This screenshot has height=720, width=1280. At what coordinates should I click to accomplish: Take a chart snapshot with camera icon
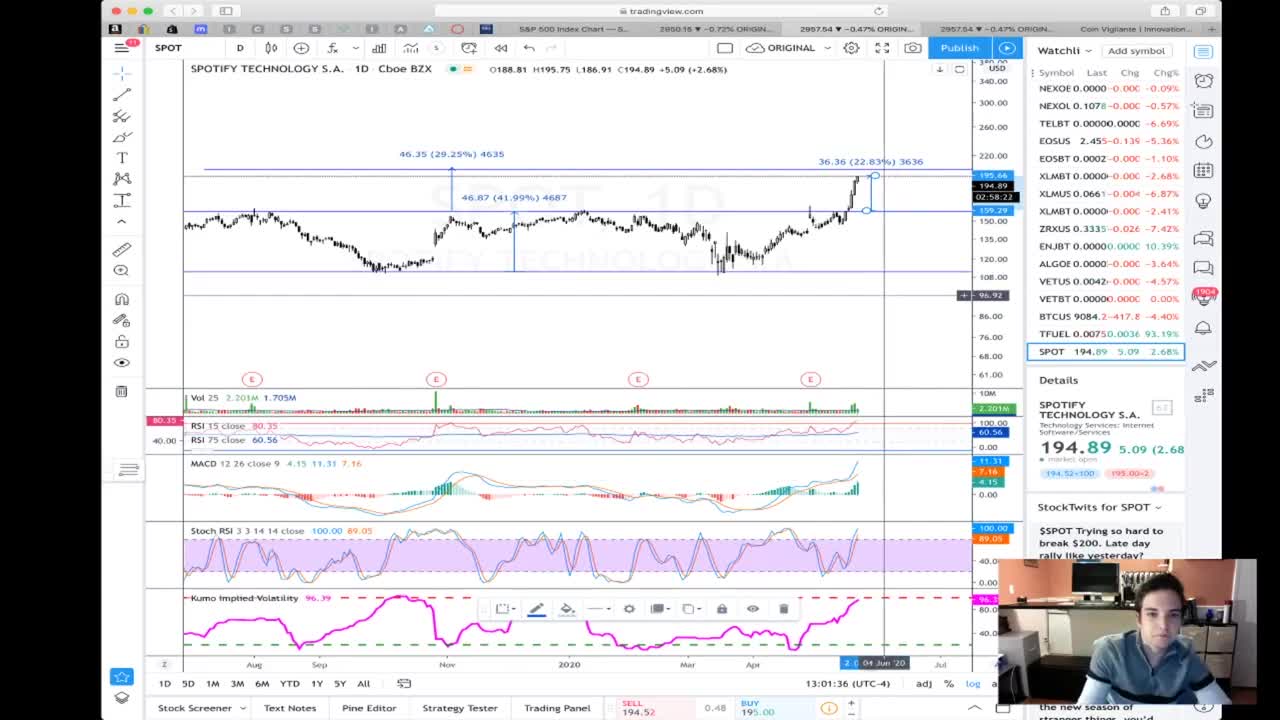tap(913, 48)
